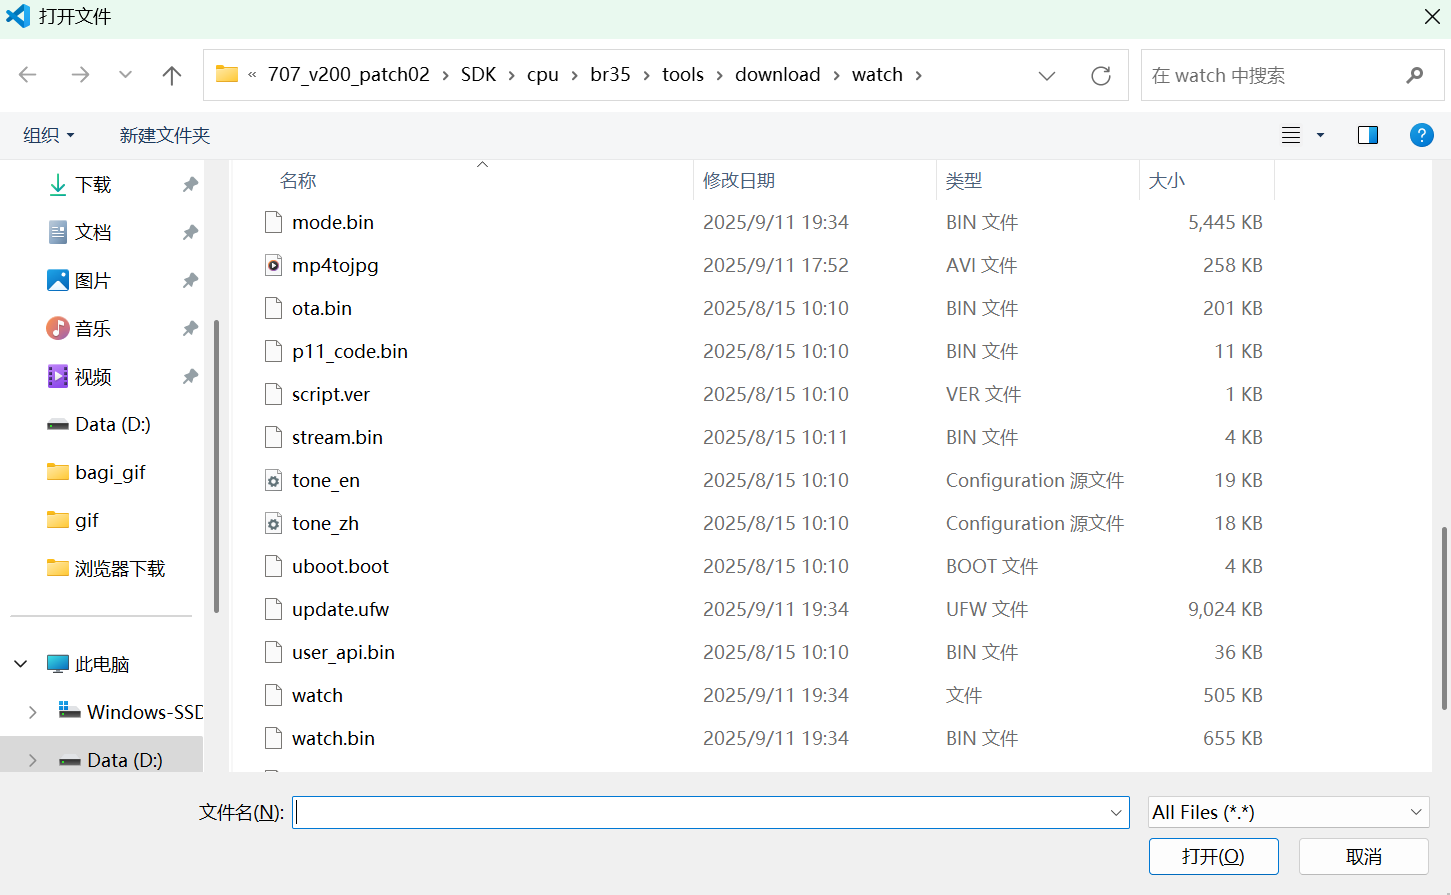Sort files by 类型 column
The image size is (1451, 895).
pos(964,181)
